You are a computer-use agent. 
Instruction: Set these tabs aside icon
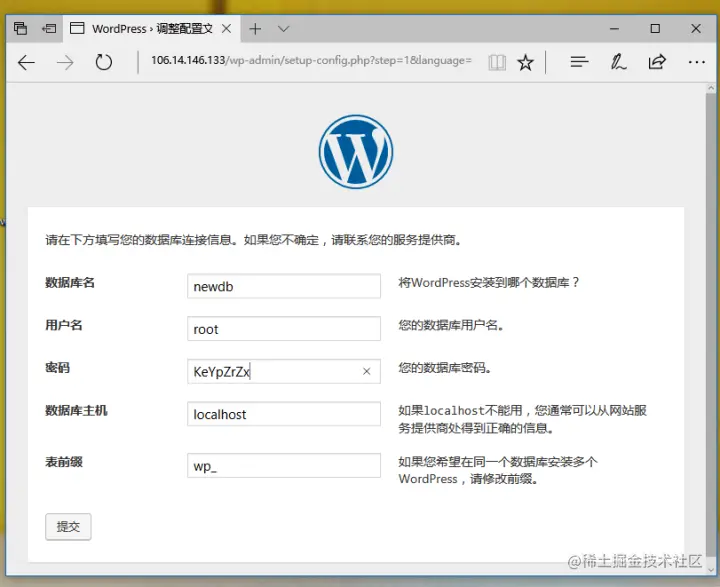click(x=49, y=28)
